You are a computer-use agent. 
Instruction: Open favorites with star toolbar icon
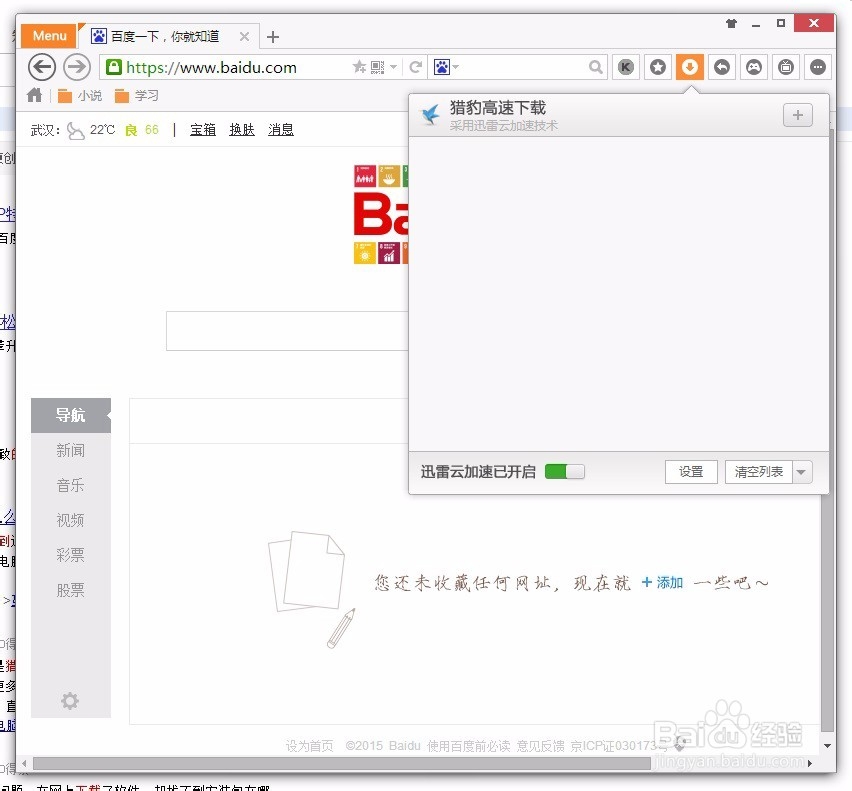[658, 67]
